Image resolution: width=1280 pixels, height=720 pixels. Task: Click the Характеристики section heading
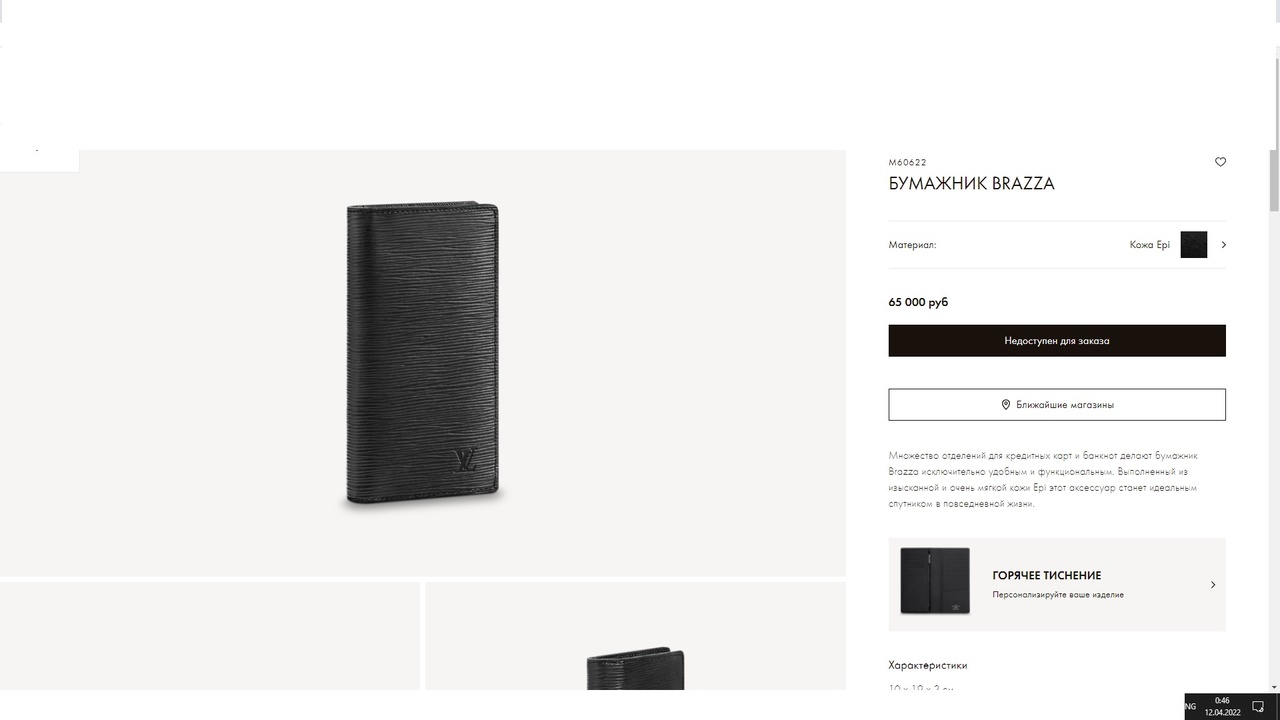tap(928, 665)
